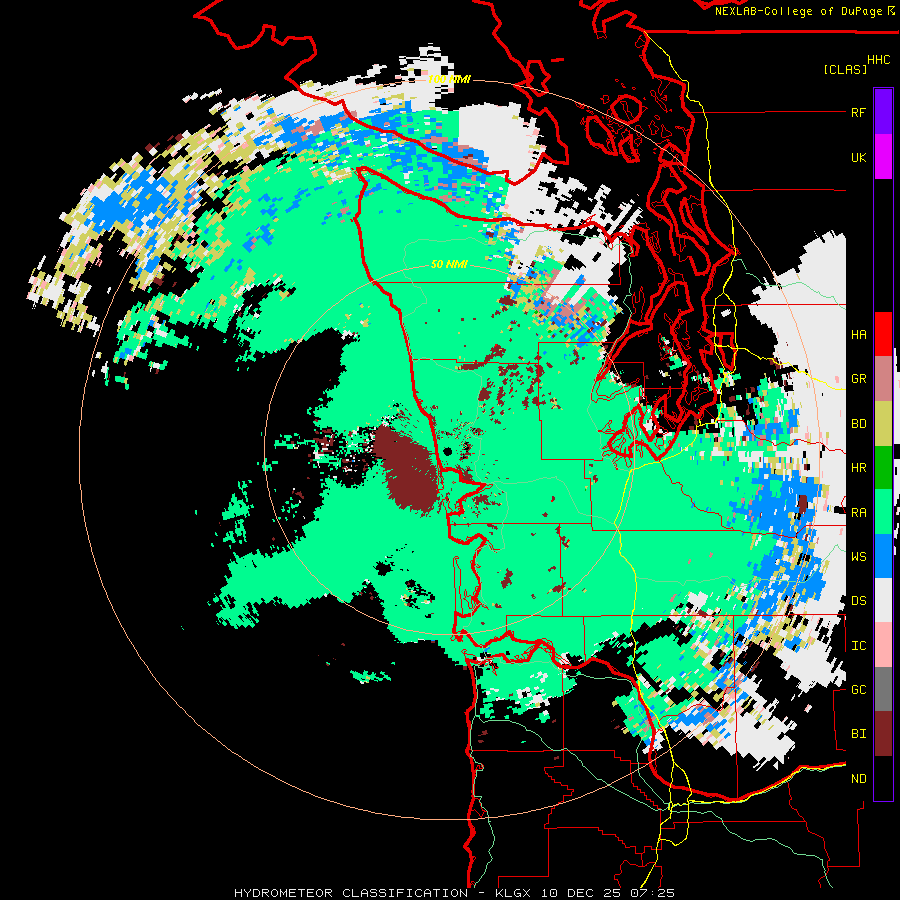Select the DS white legend swatch
The height and width of the screenshot is (900, 900).
pyautogui.click(x=883, y=600)
